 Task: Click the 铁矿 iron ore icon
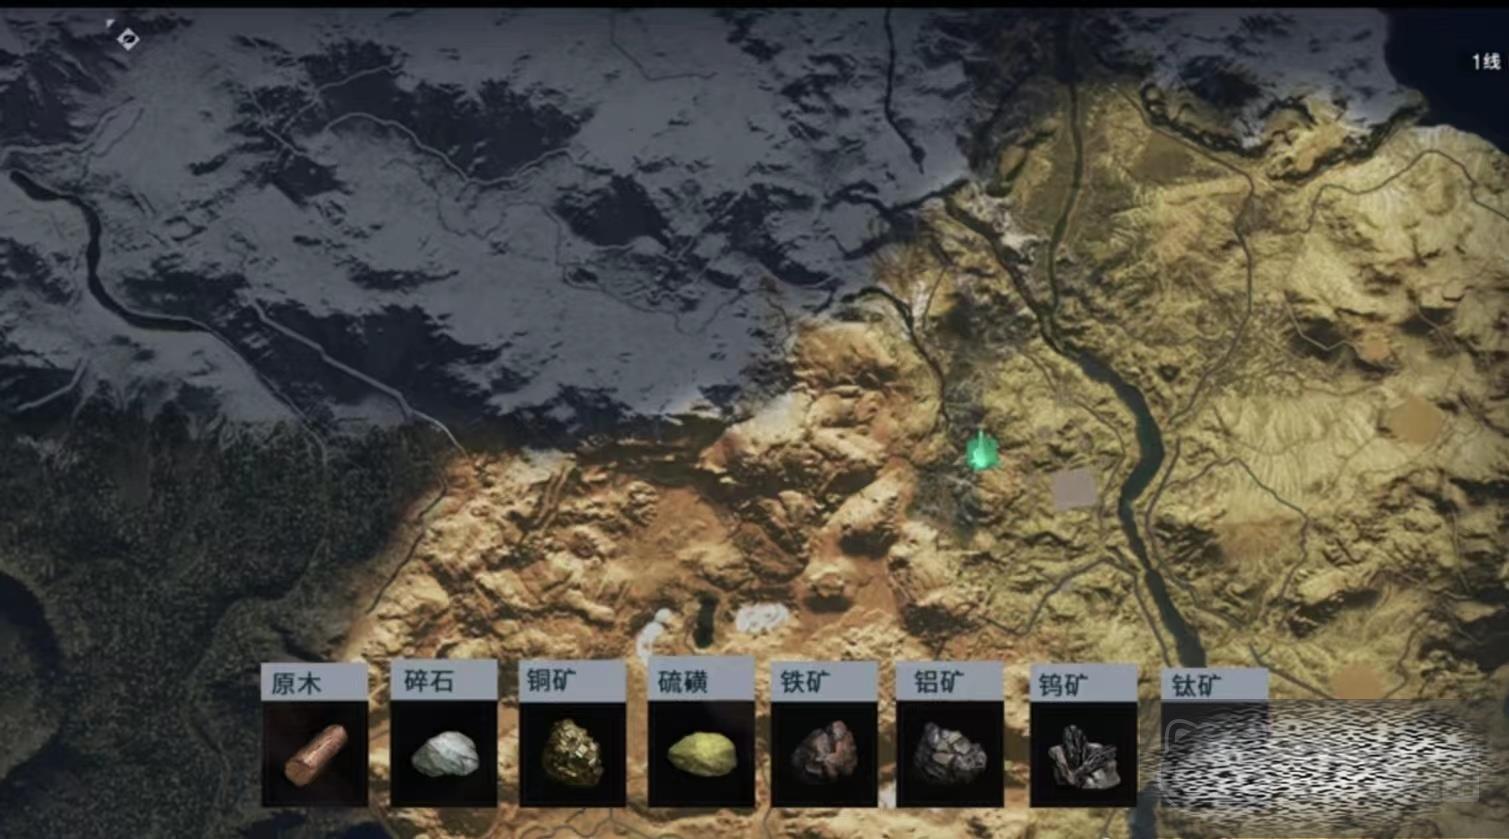[824, 753]
